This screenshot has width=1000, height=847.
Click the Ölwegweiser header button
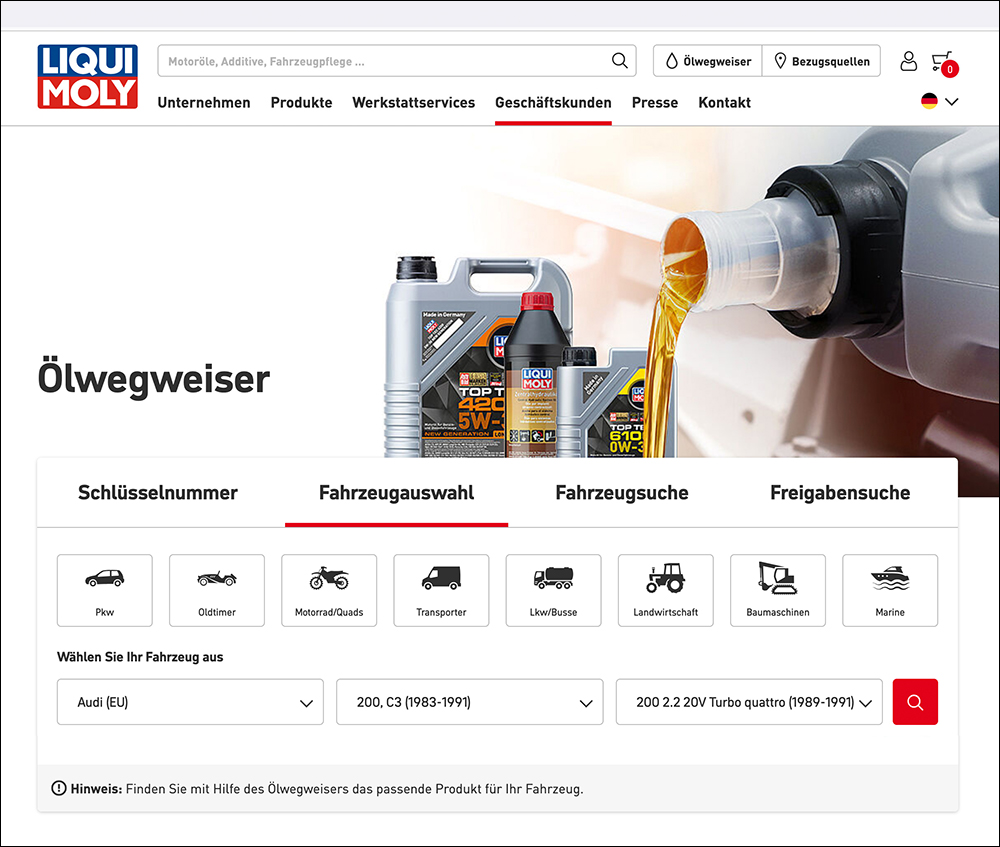(708, 61)
